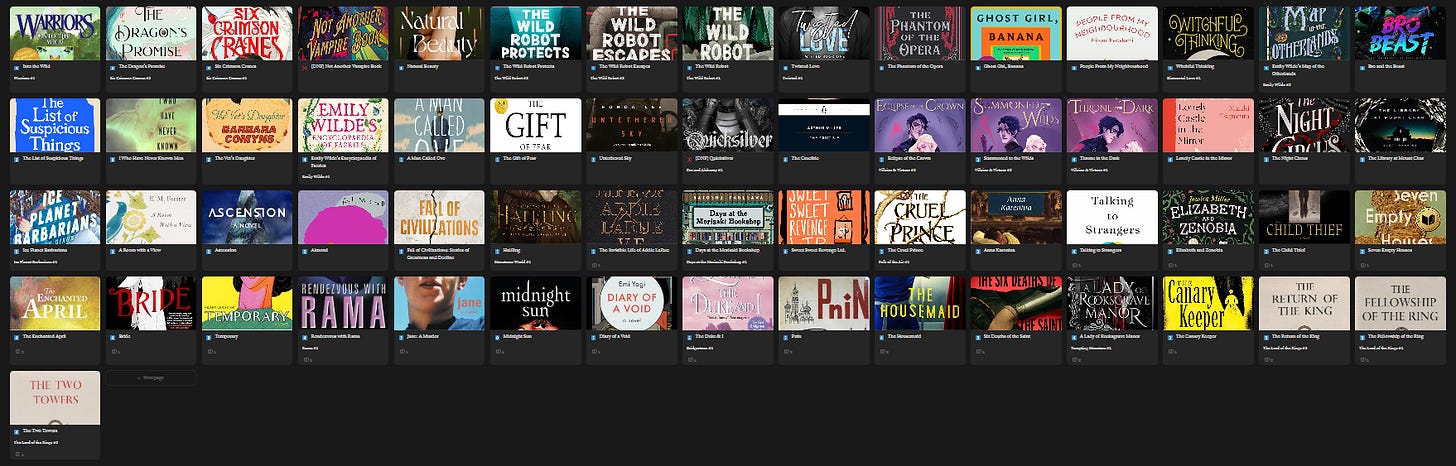
Task: Open The Night Circus cover
Action: tap(1304, 125)
